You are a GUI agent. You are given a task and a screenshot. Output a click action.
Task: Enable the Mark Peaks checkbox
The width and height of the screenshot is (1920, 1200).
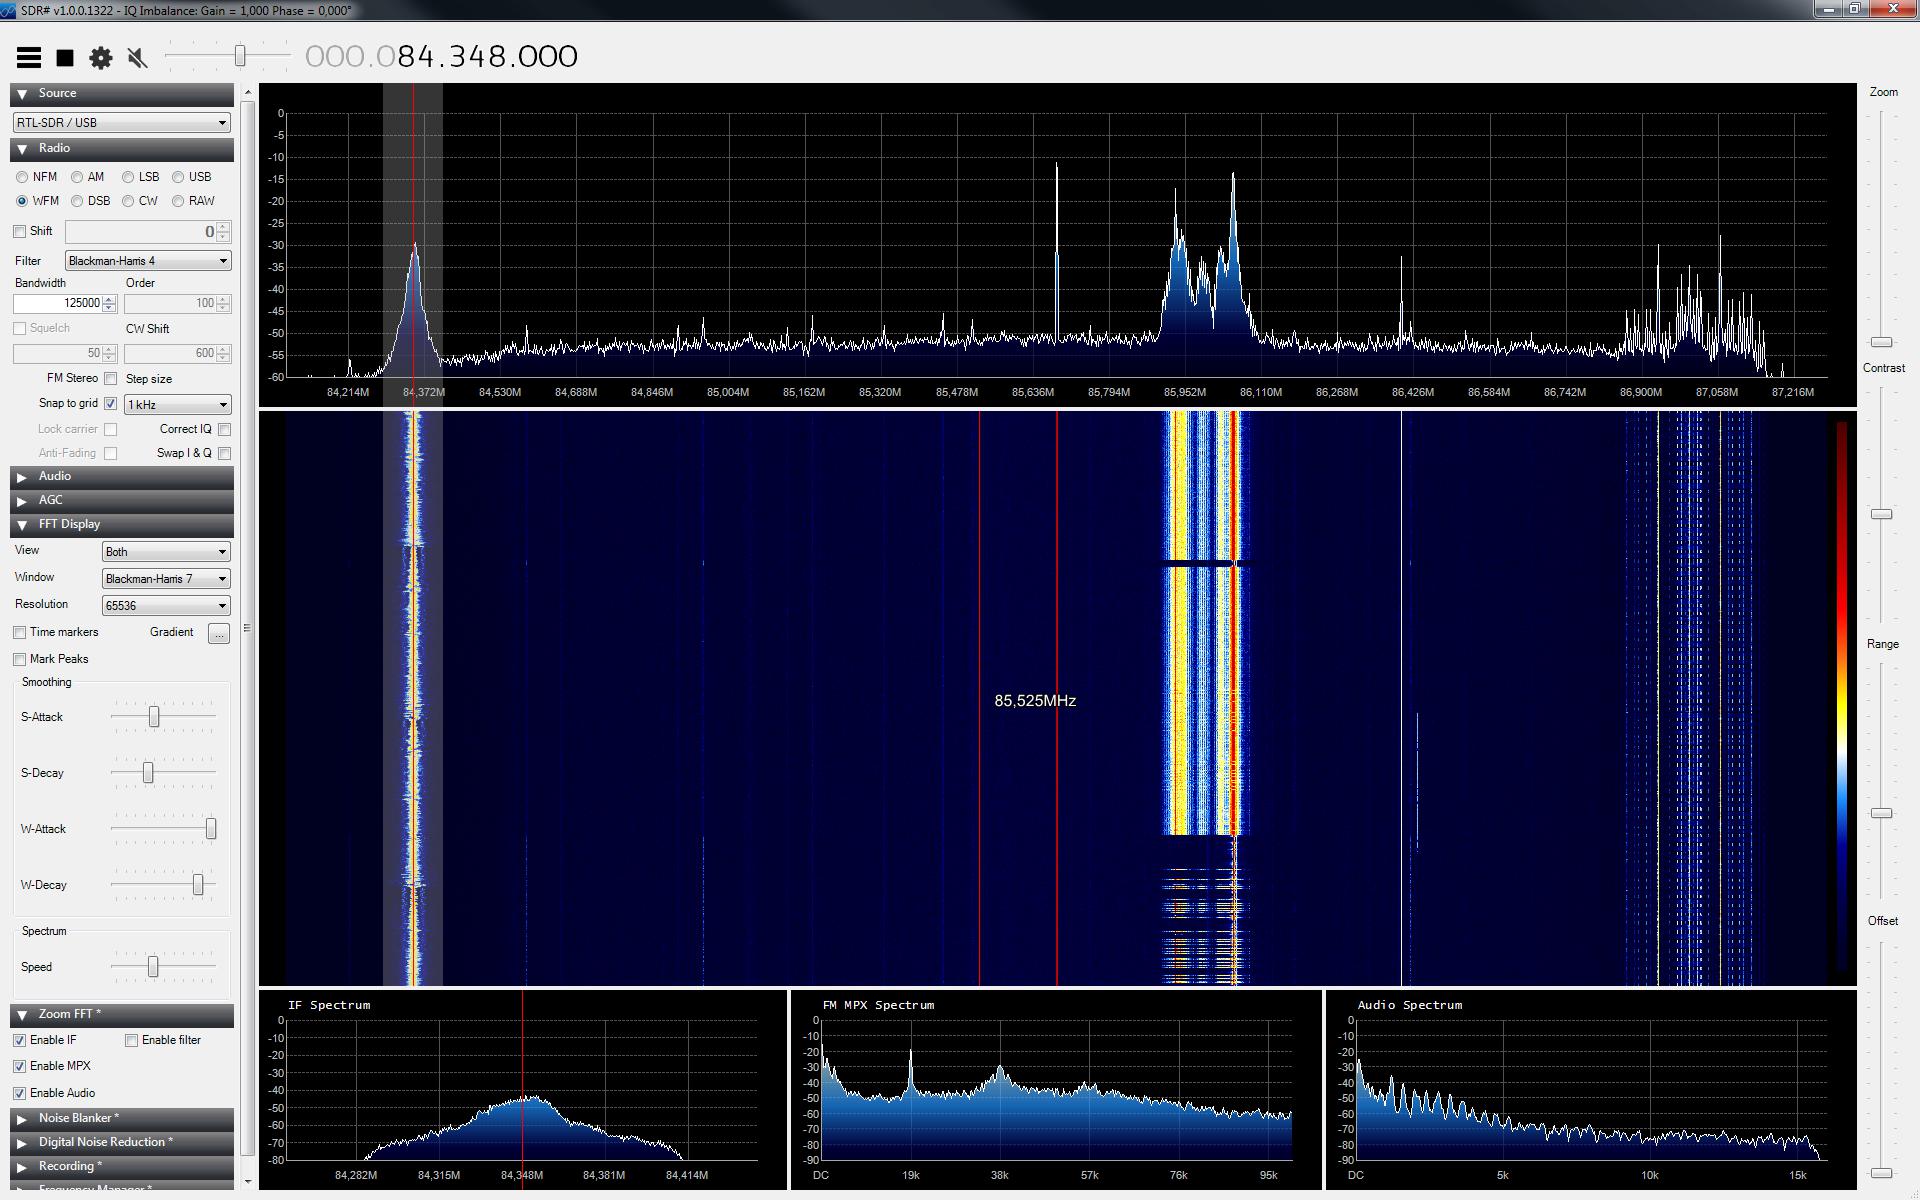click(19, 659)
